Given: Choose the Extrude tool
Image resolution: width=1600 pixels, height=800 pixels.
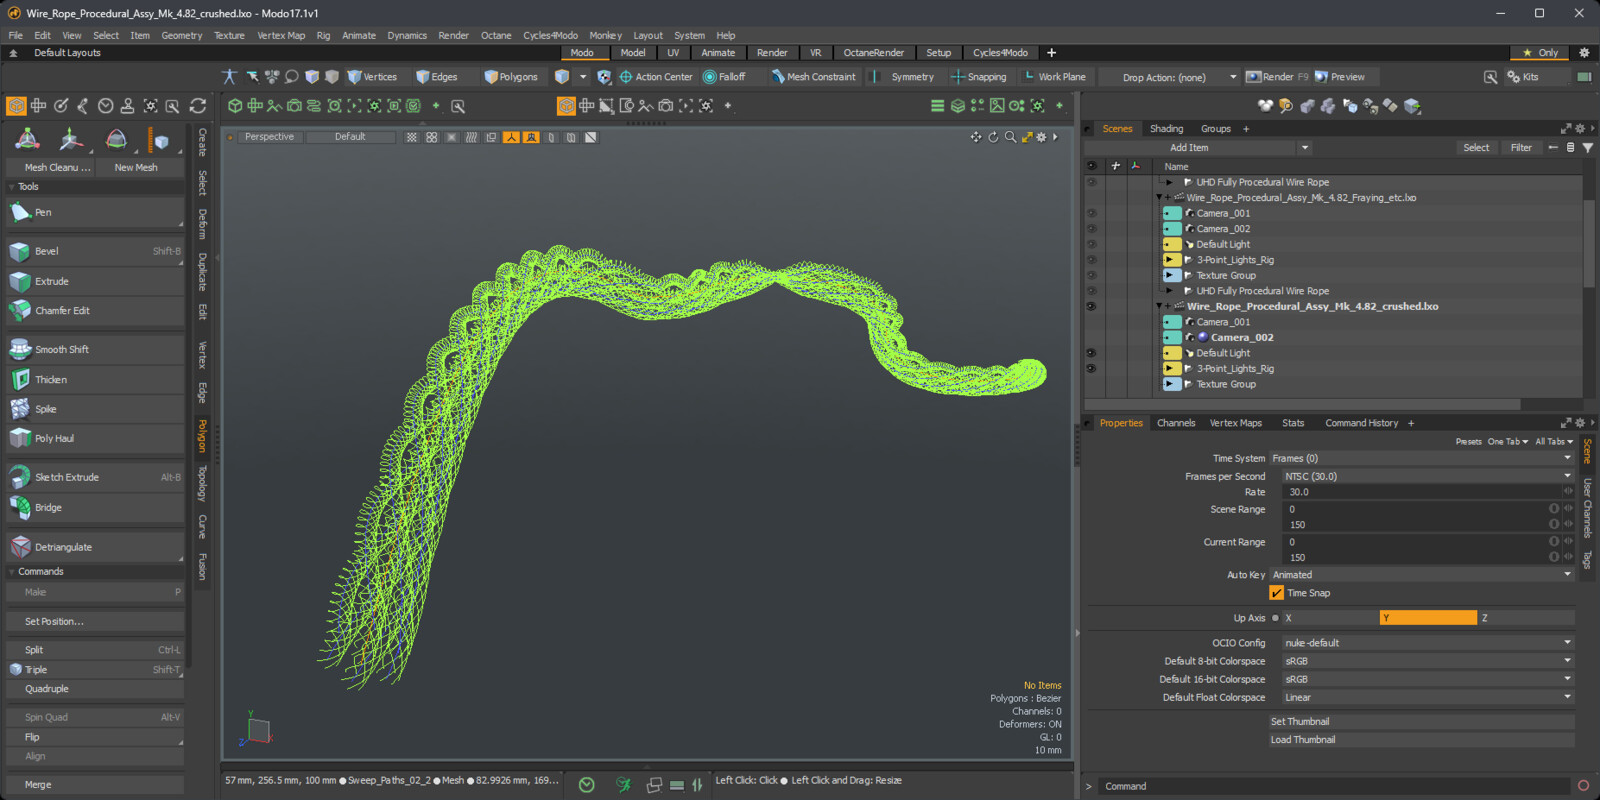Looking at the screenshot, I should tap(95, 281).
